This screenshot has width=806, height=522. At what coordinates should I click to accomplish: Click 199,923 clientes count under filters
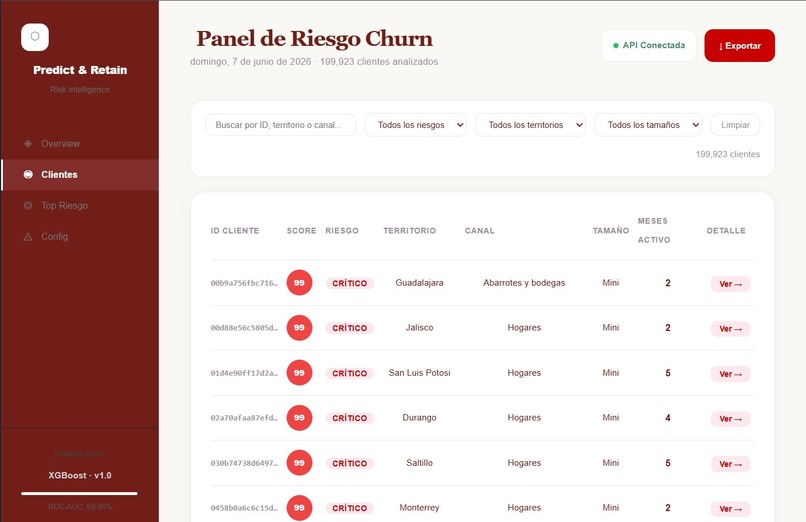(x=727, y=154)
